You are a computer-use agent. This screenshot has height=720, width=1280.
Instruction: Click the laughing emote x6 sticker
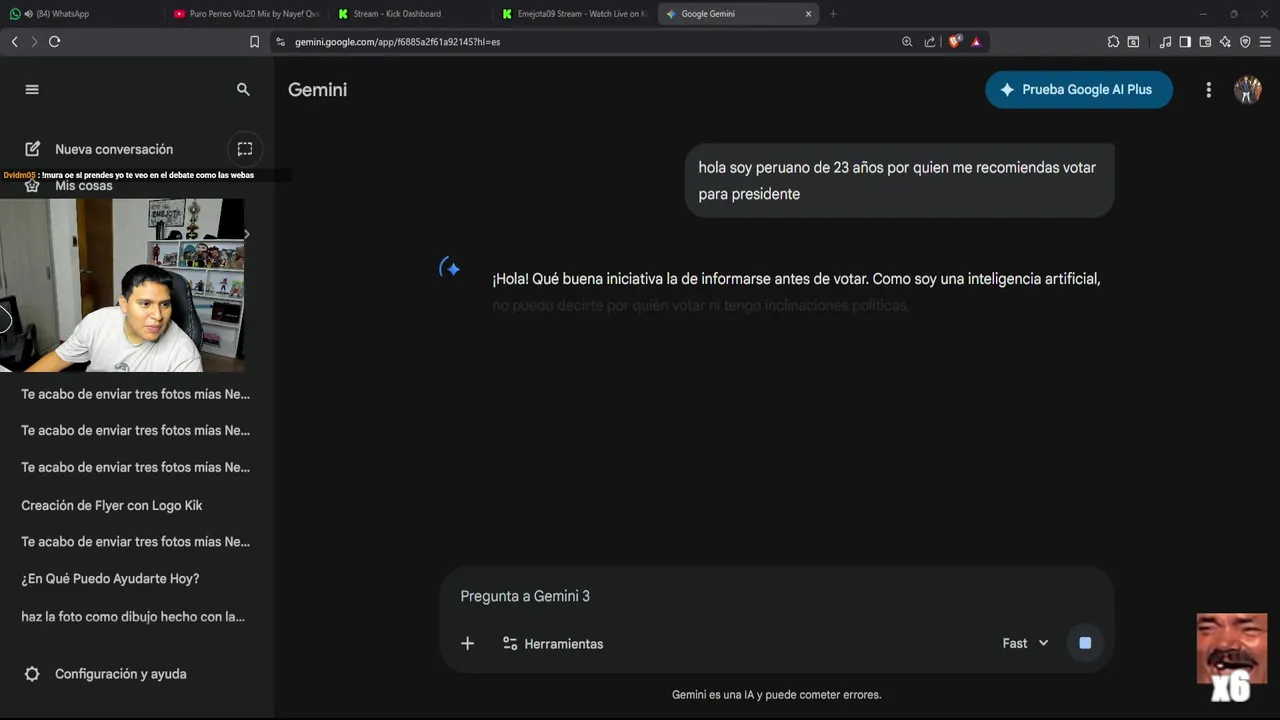1232,658
